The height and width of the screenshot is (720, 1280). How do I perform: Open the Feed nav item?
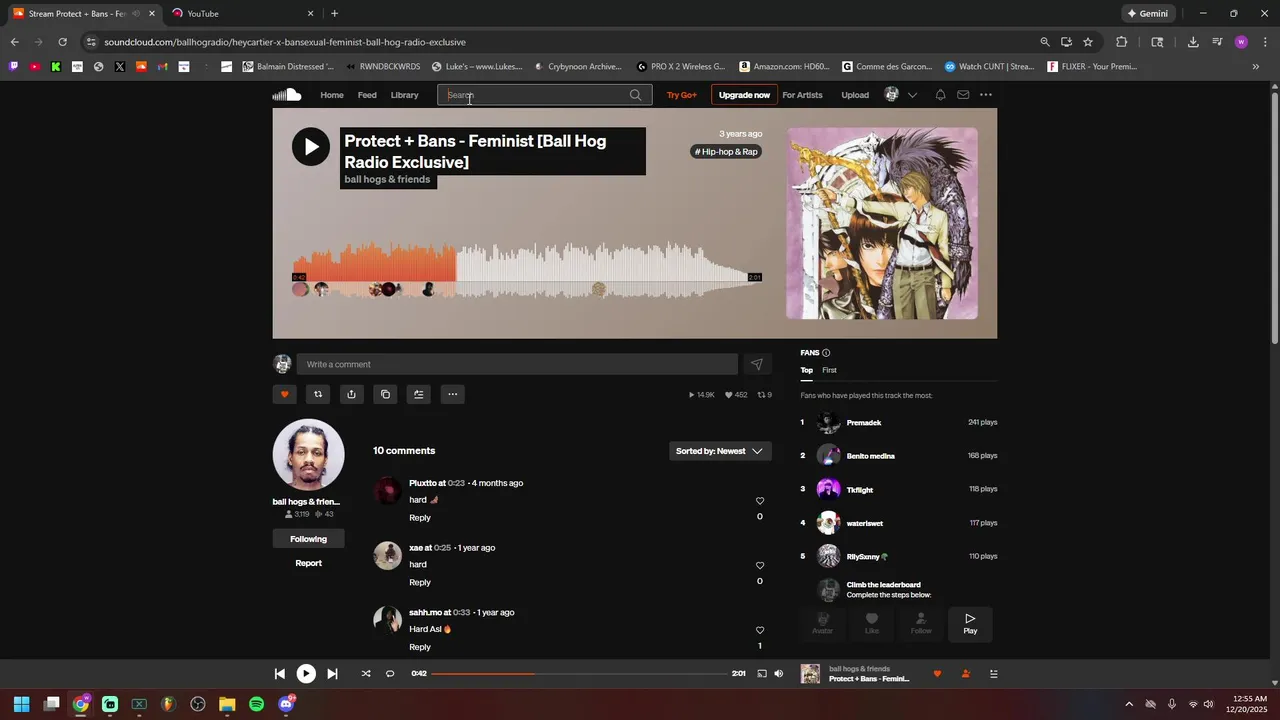click(367, 95)
